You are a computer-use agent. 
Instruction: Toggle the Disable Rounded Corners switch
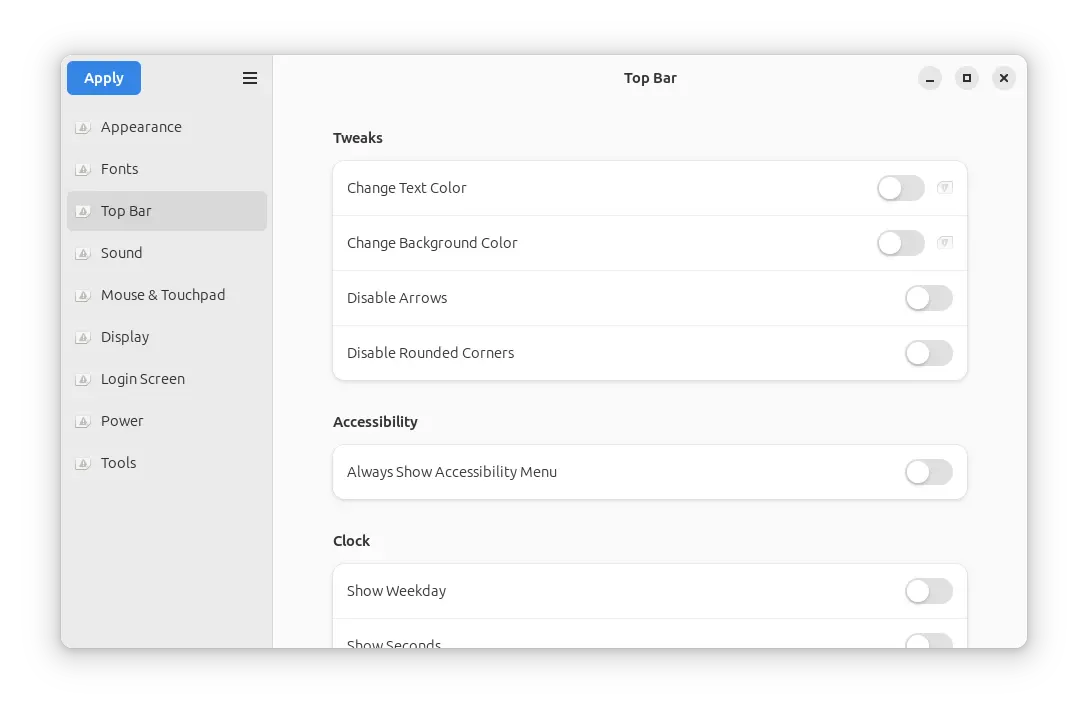coord(929,353)
